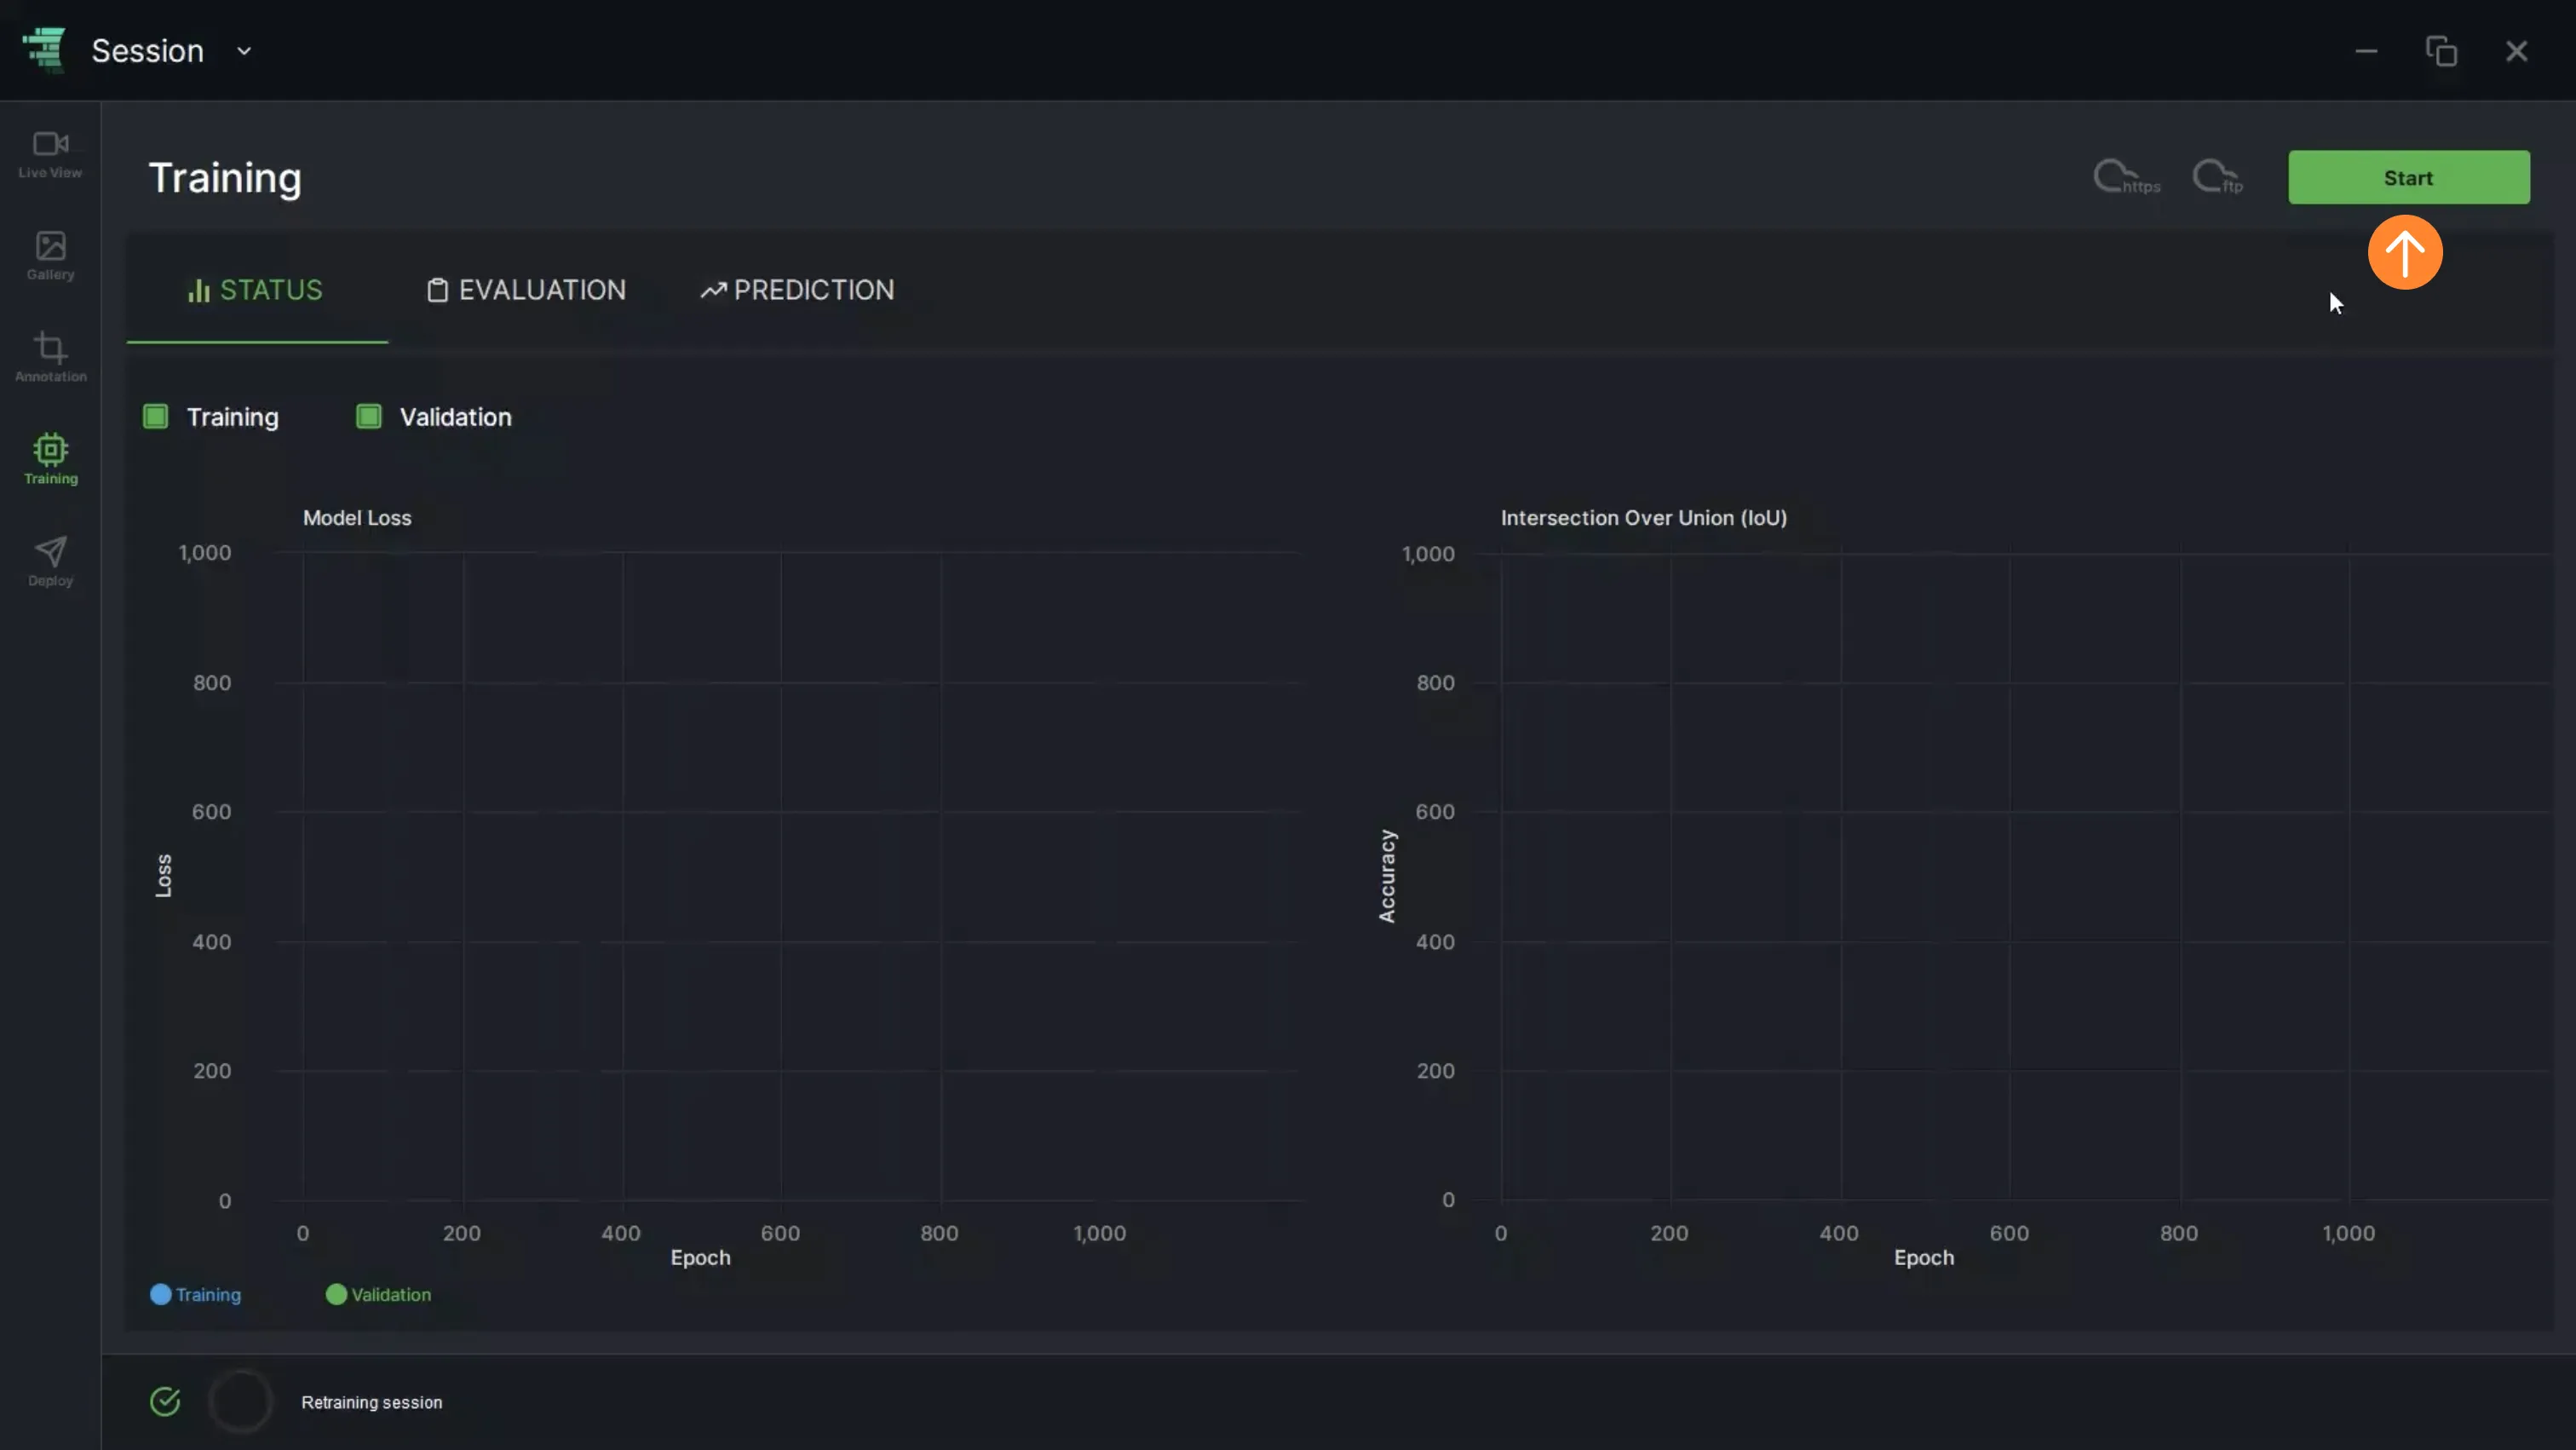The width and height of the screenshot is (2576, 1450).
Task: Uncheck the Validation checkbox
Action: coord(368,417)
